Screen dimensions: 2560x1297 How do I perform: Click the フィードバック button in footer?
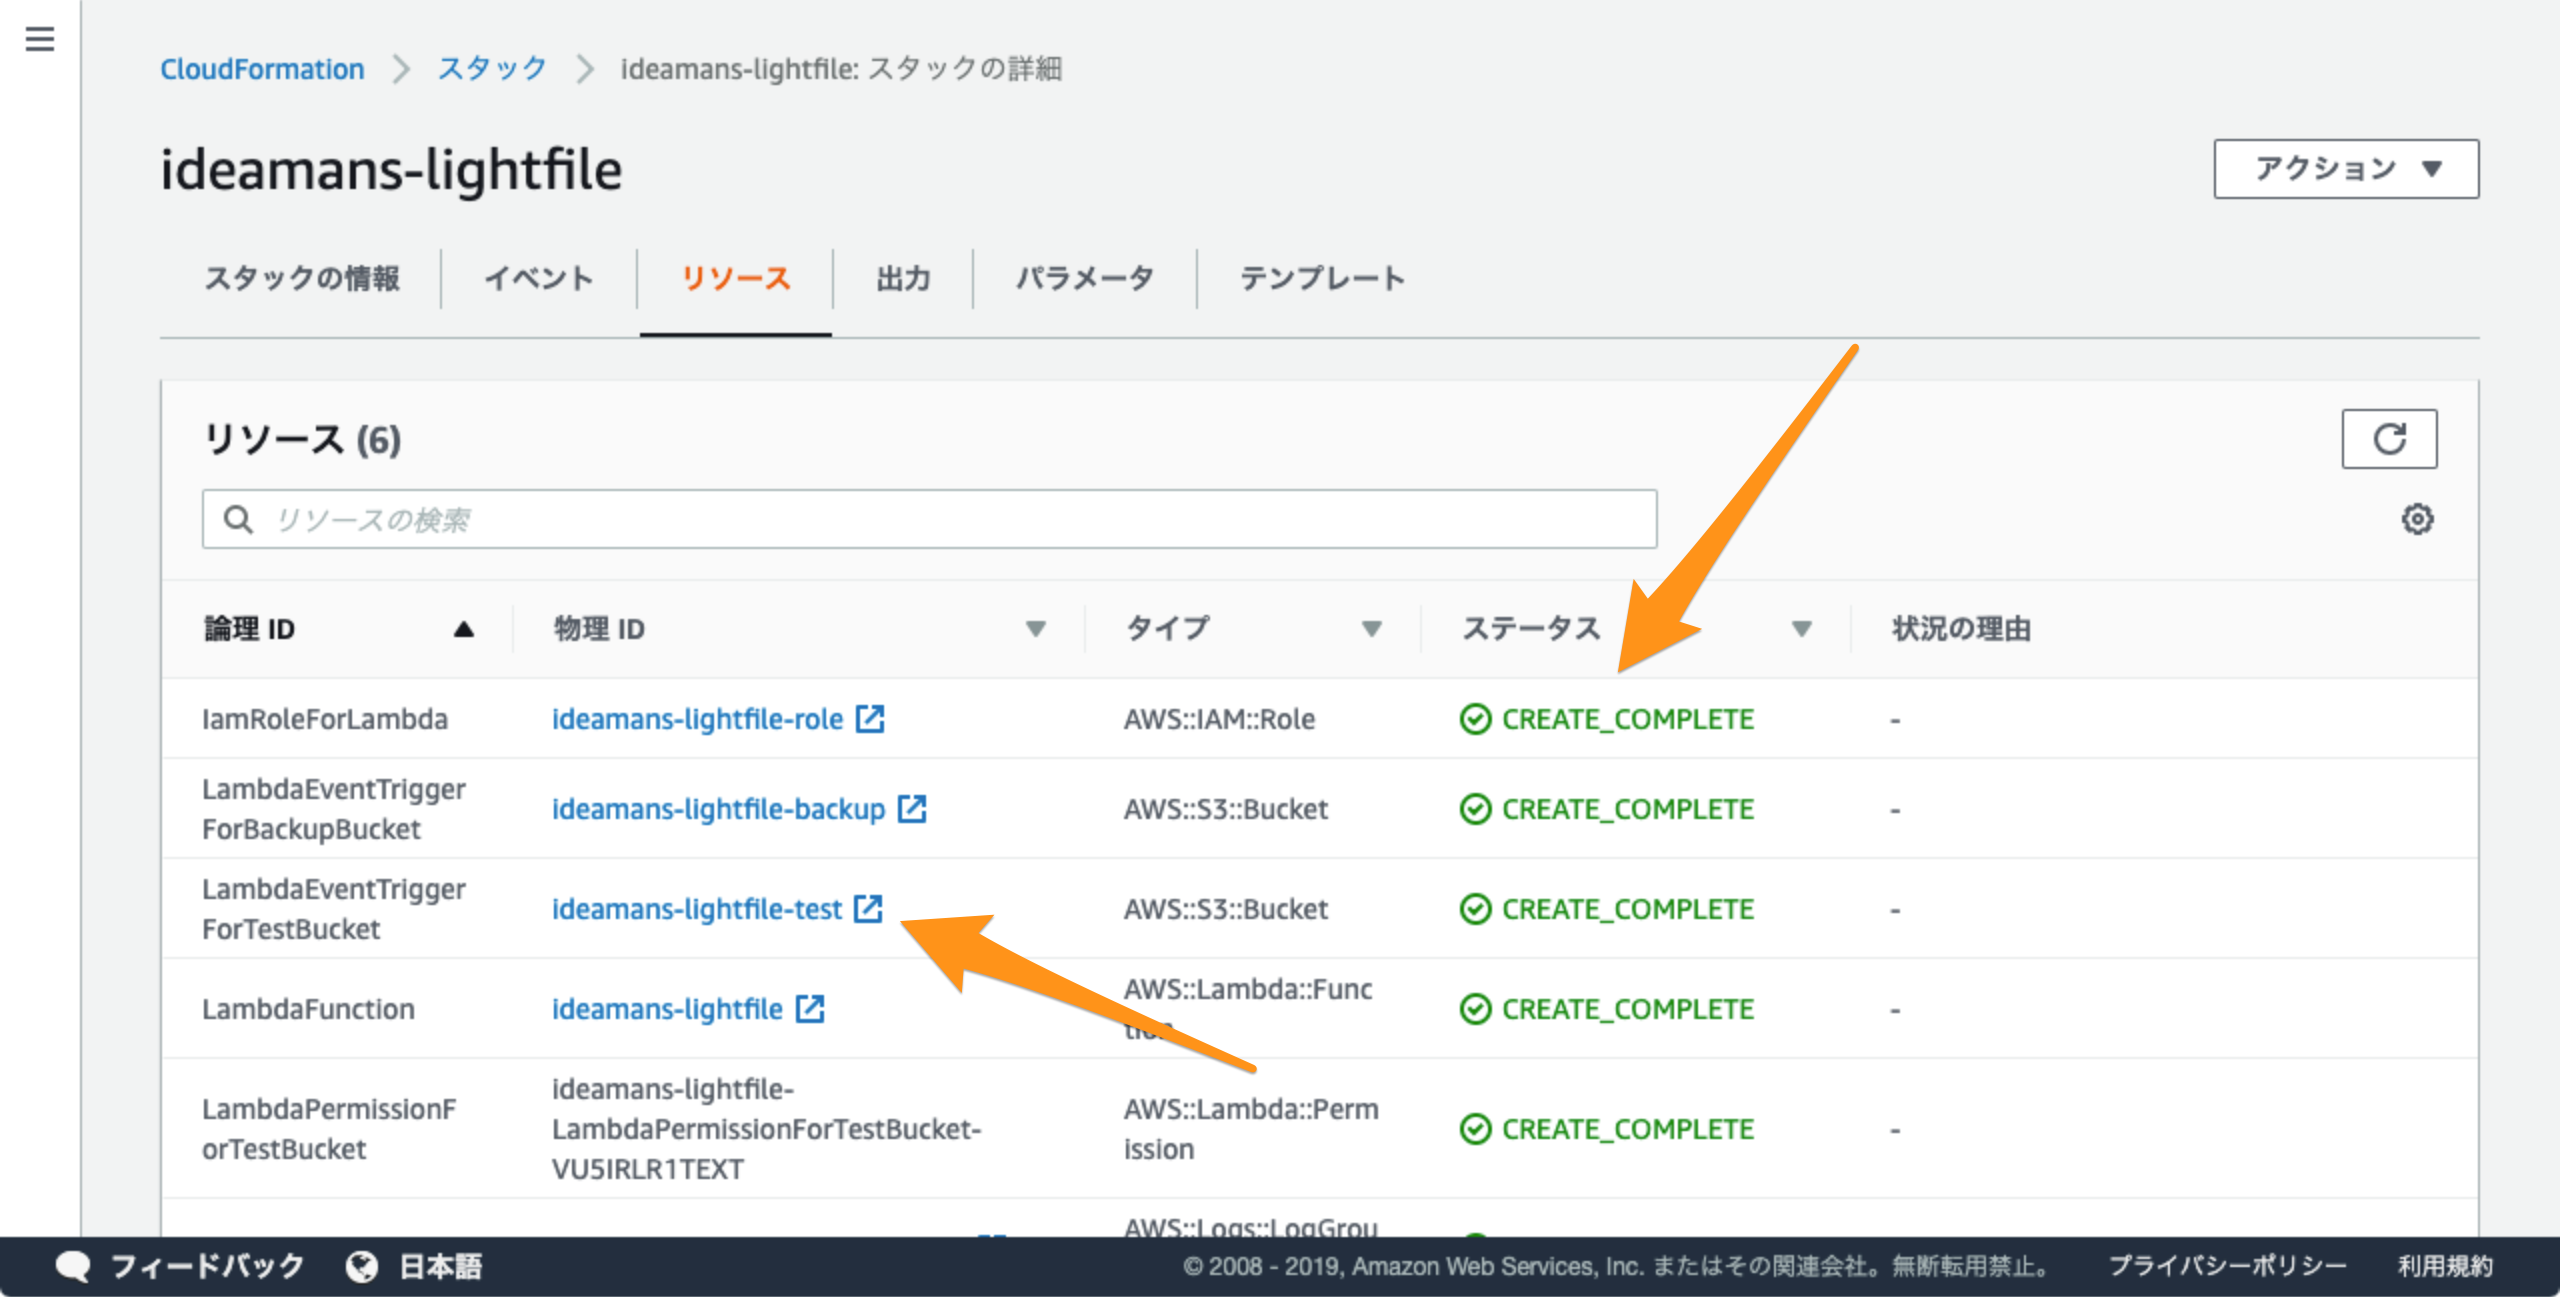click(x=207, y=1266)
